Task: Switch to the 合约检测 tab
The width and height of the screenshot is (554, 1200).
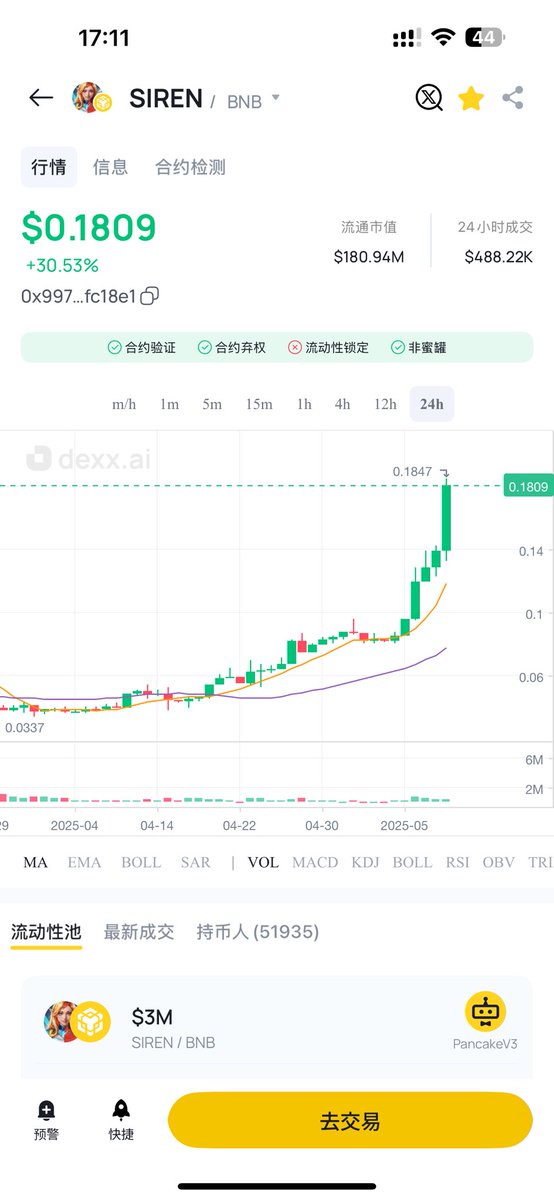Action: pos(190,167)
